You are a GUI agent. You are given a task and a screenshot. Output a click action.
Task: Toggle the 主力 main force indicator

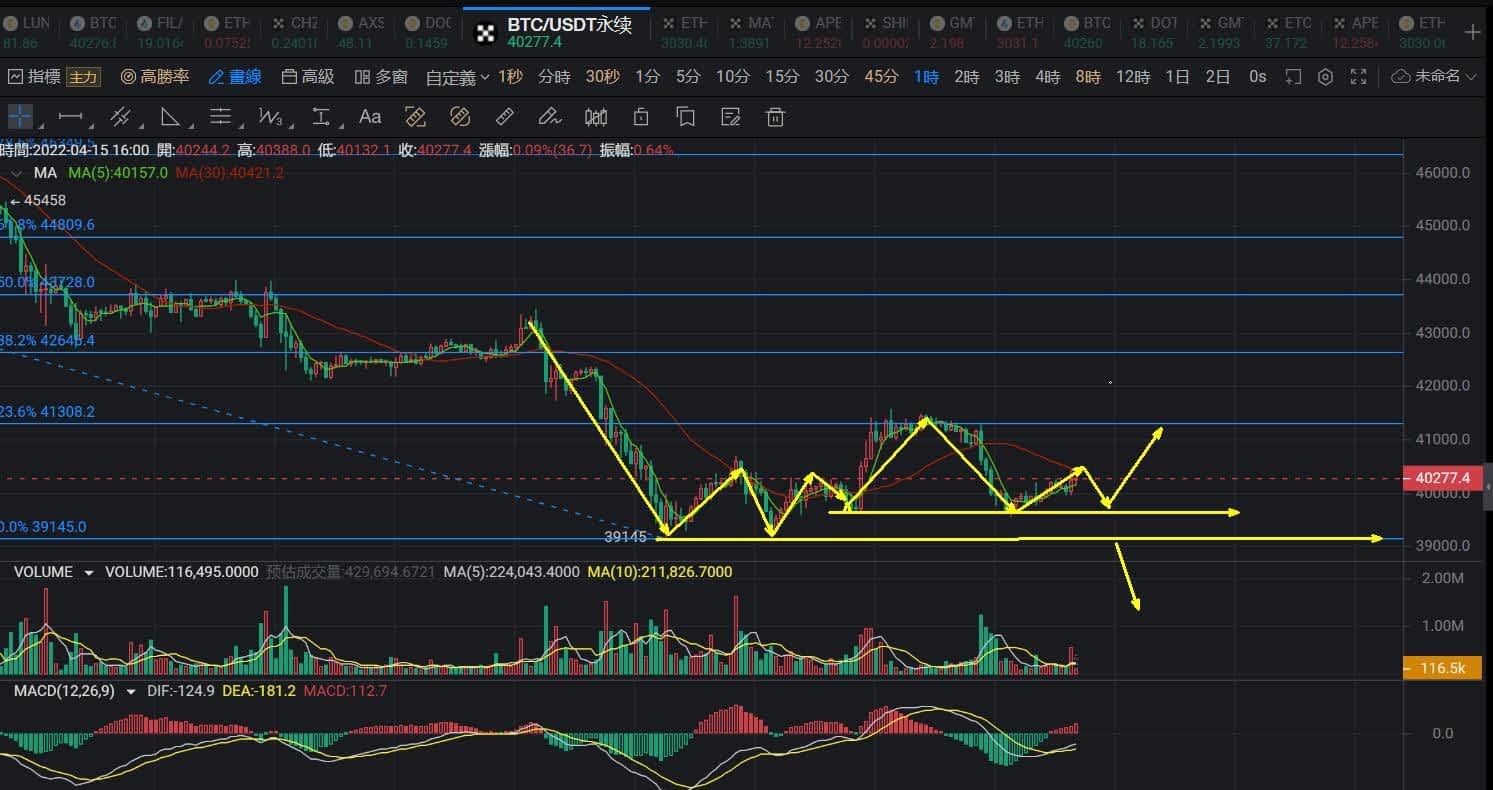(84, 77)
